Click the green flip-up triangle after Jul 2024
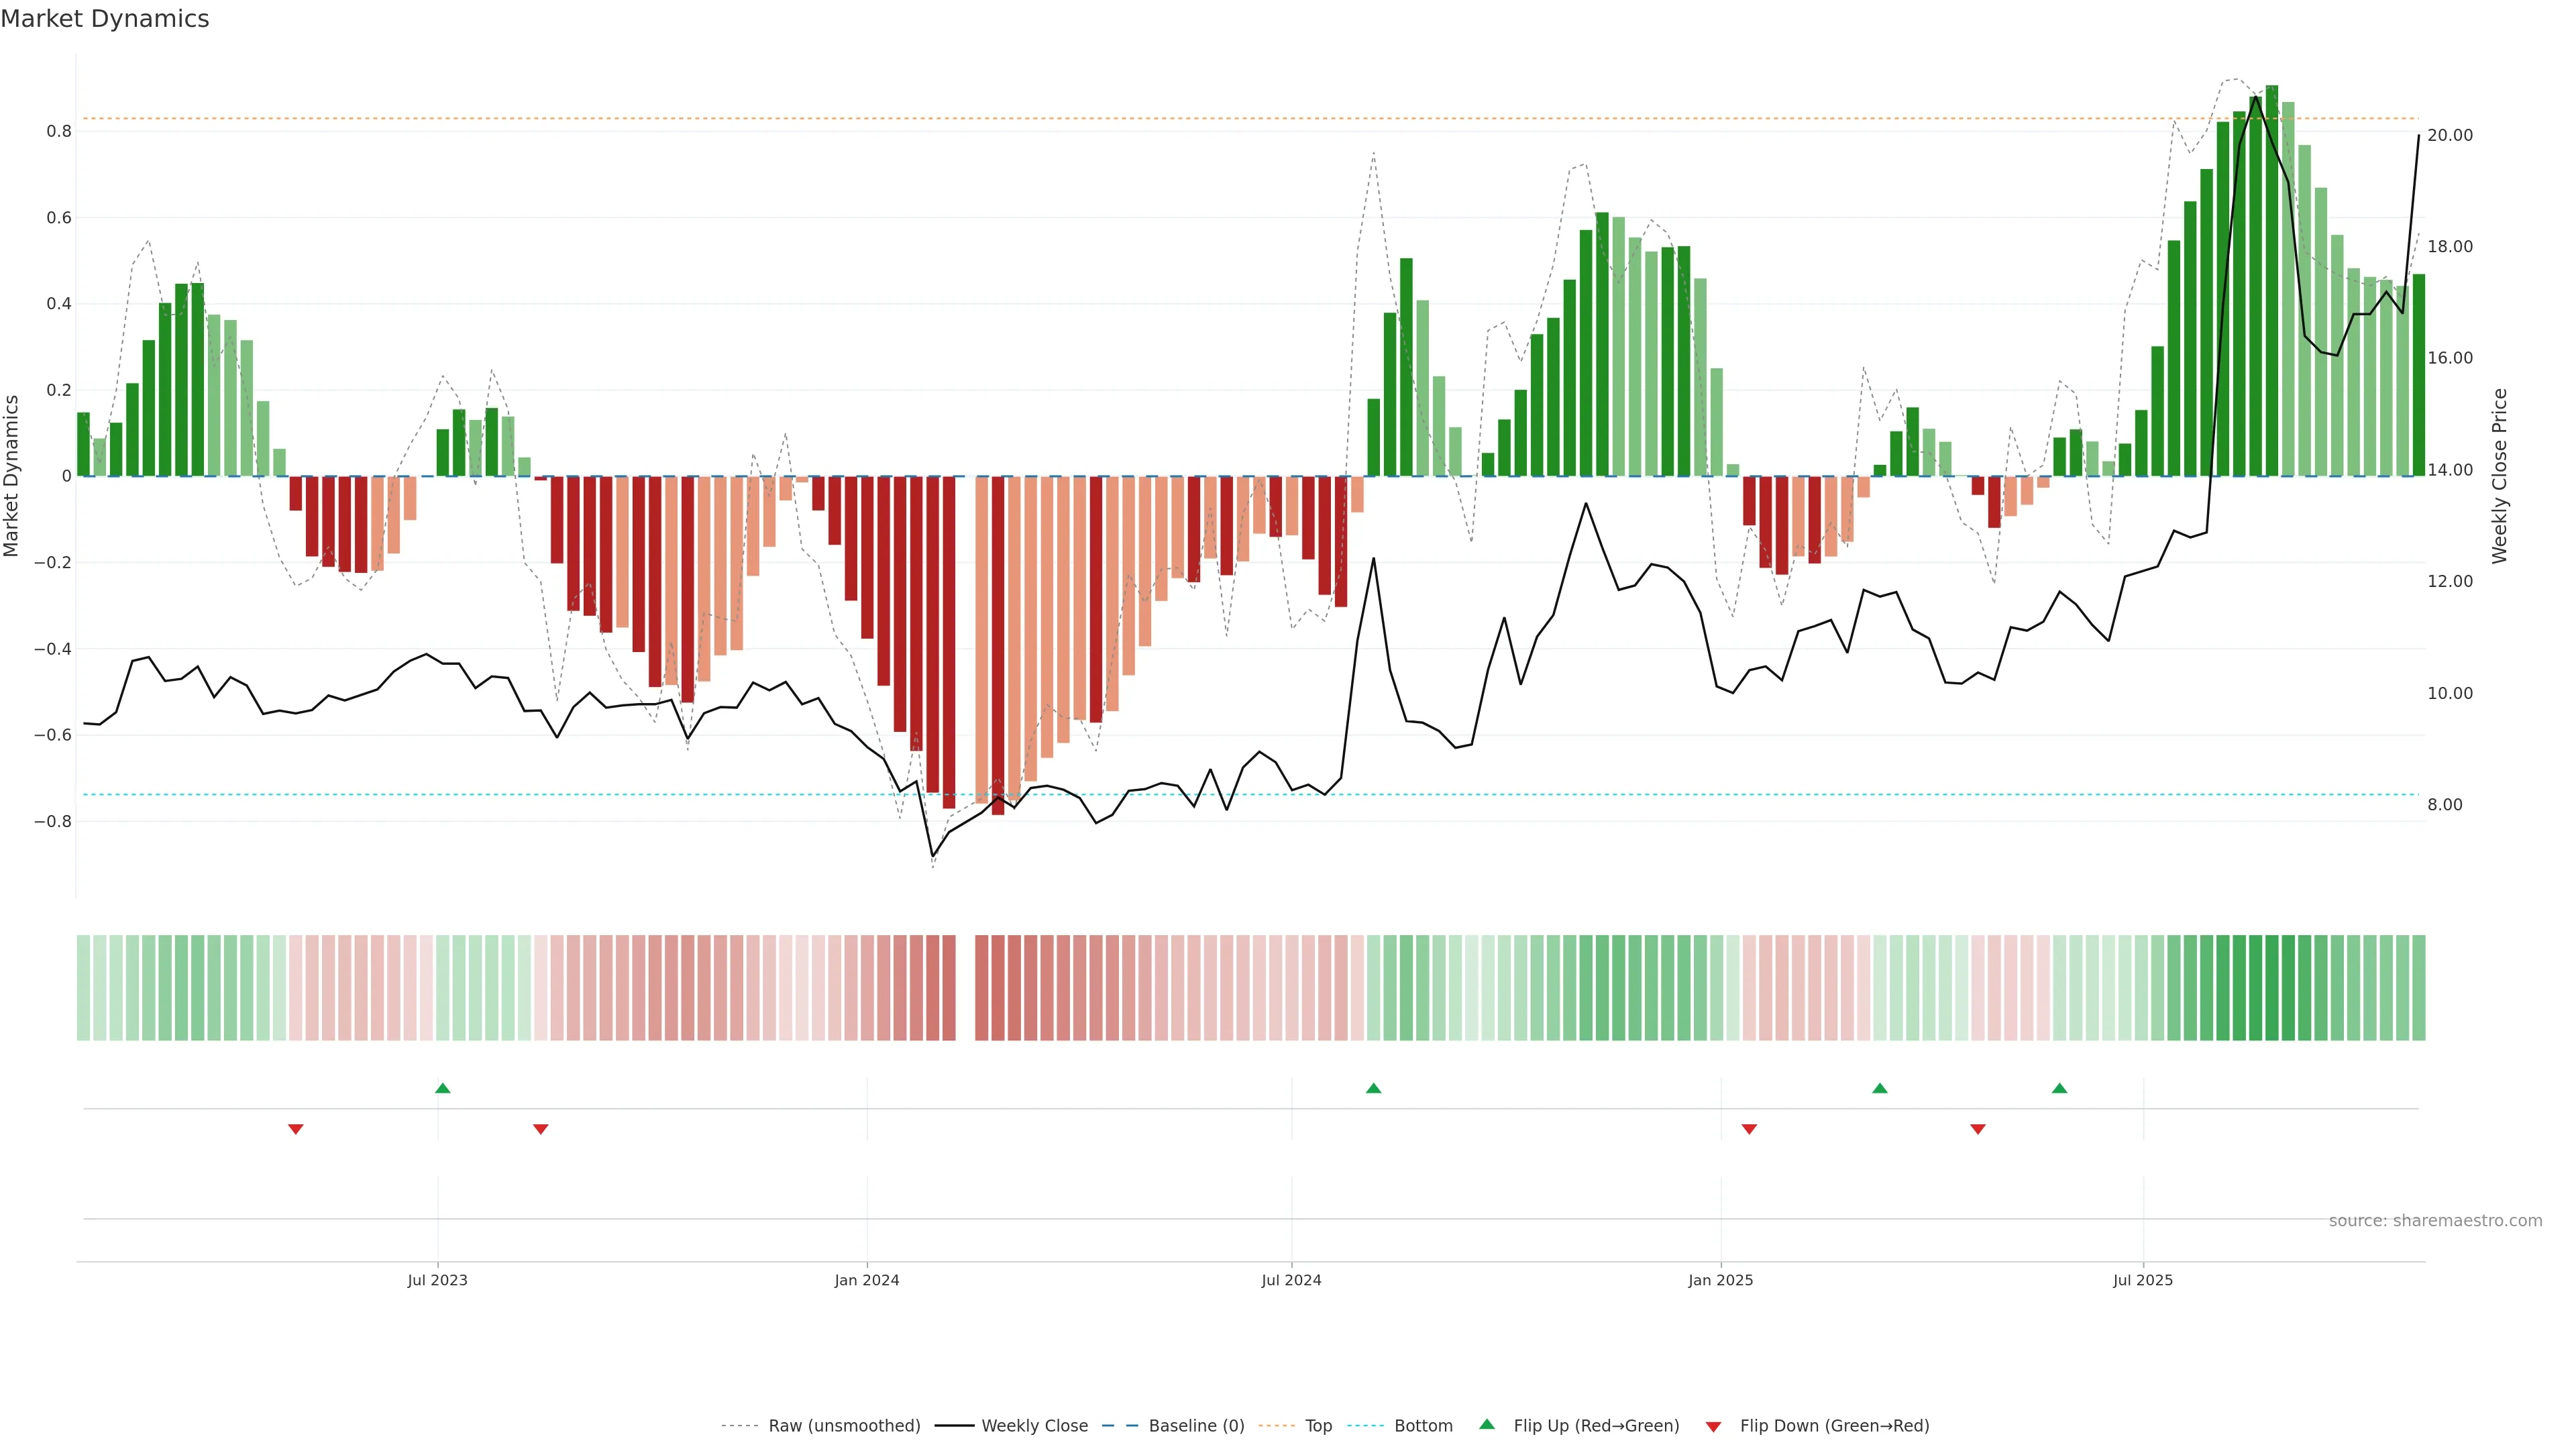The image size is (2576, 1449). point(1373,1088)
